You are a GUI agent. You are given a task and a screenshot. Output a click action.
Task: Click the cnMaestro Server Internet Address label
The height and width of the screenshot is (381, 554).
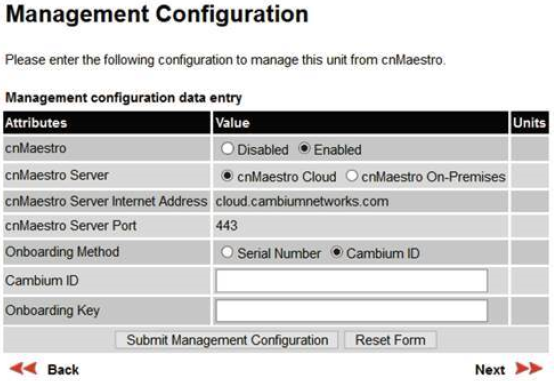pyautogui.click(x=106, y=201)
